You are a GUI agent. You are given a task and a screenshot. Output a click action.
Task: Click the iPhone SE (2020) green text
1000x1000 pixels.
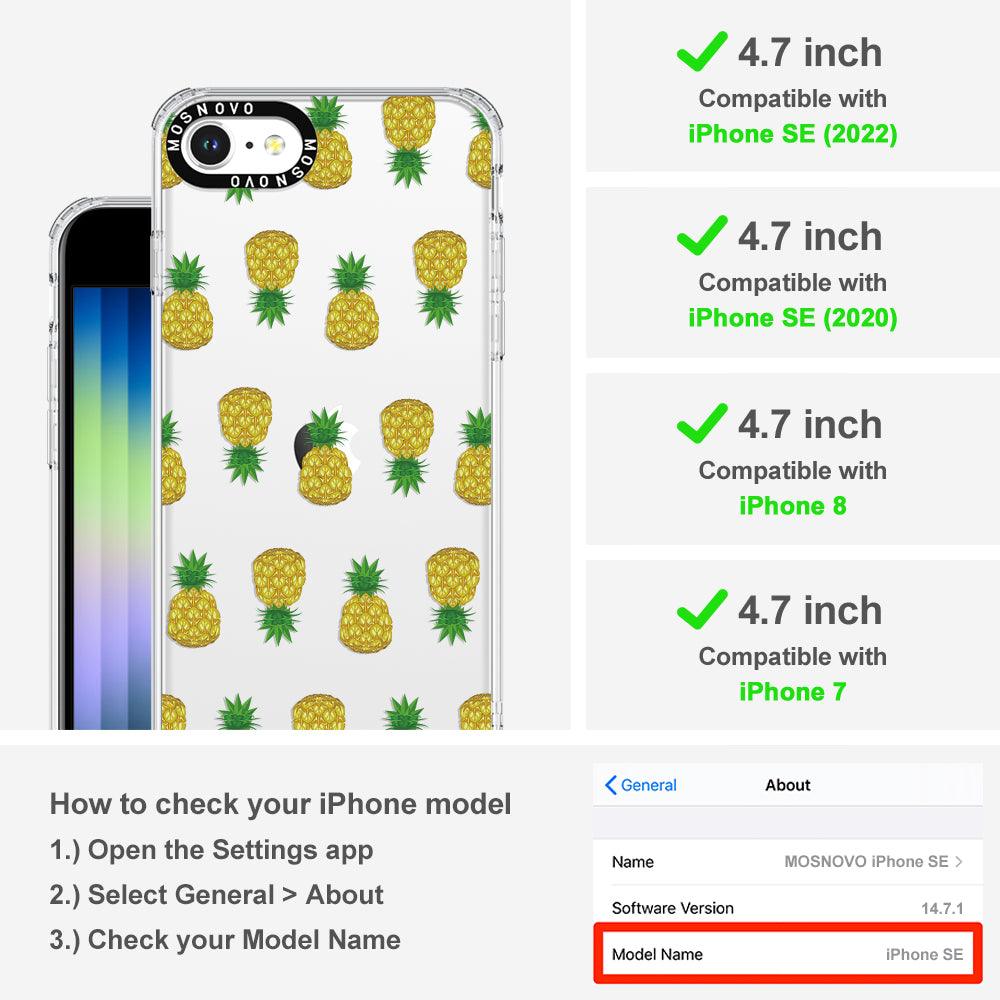(793, 318)
